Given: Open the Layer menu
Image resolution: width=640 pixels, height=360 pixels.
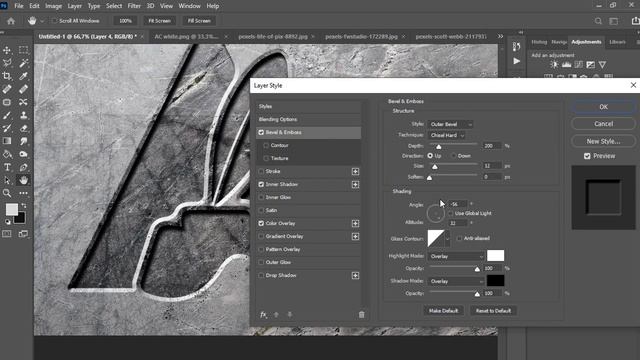Looking at the screenshot, I should tap(74, 6).
